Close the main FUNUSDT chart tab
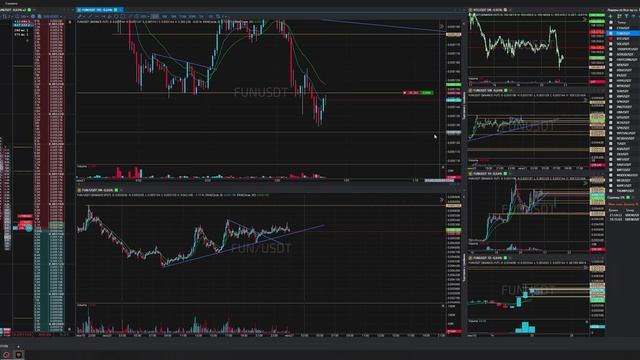The height and width of the screenshot is (360, 640). click(x=121, y=10)
